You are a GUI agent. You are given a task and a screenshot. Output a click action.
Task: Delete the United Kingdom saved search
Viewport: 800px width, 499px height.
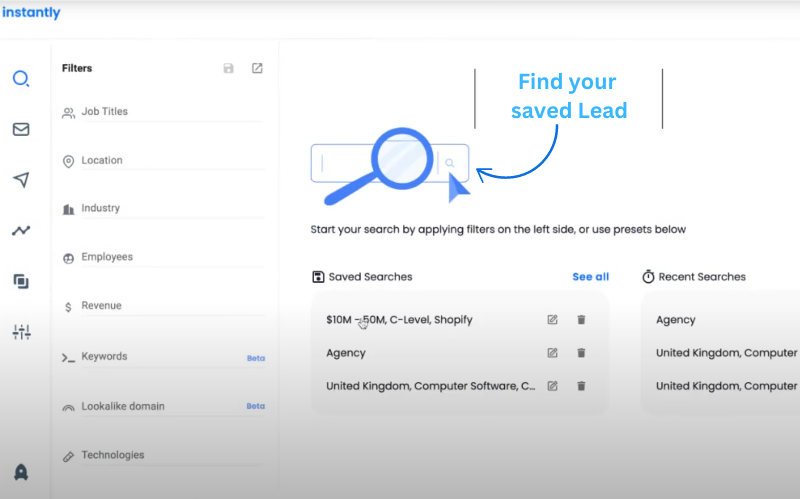pos(581,386)
